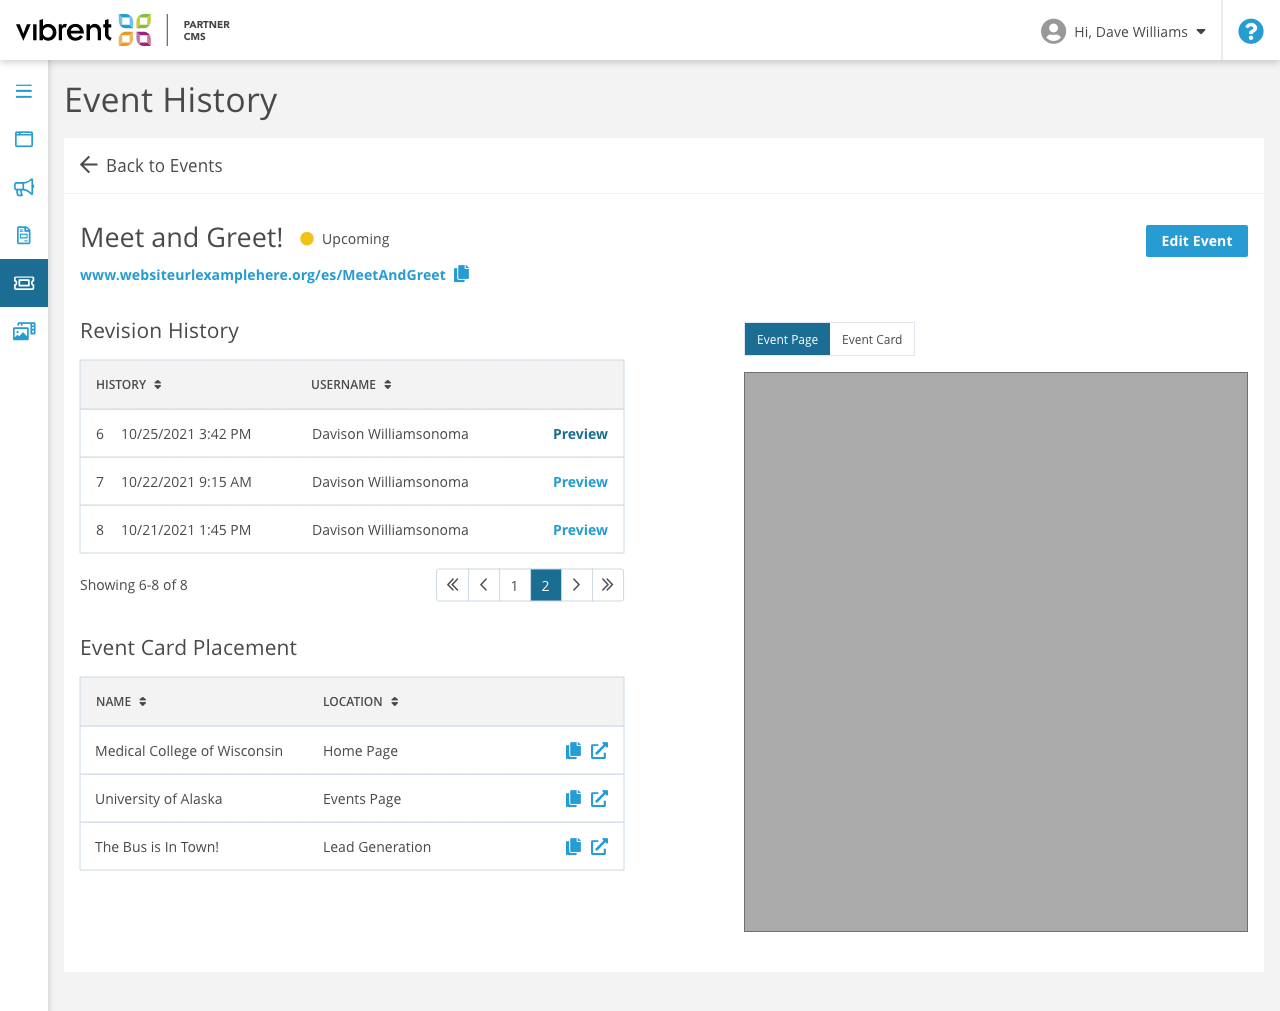Screen dimensions: 1280x1011
Task: Copy link for The Bus is In Town!
Action: (573, 847)
